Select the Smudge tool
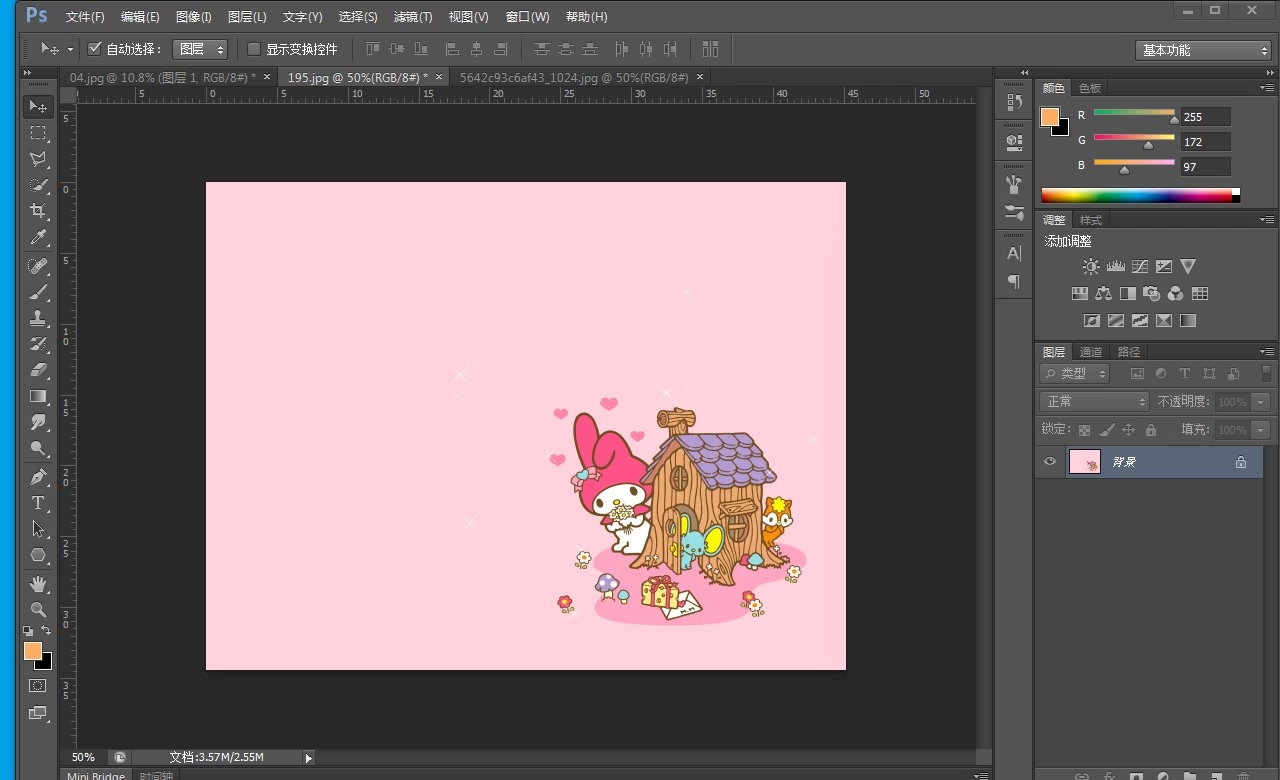 tap(38, 423)
